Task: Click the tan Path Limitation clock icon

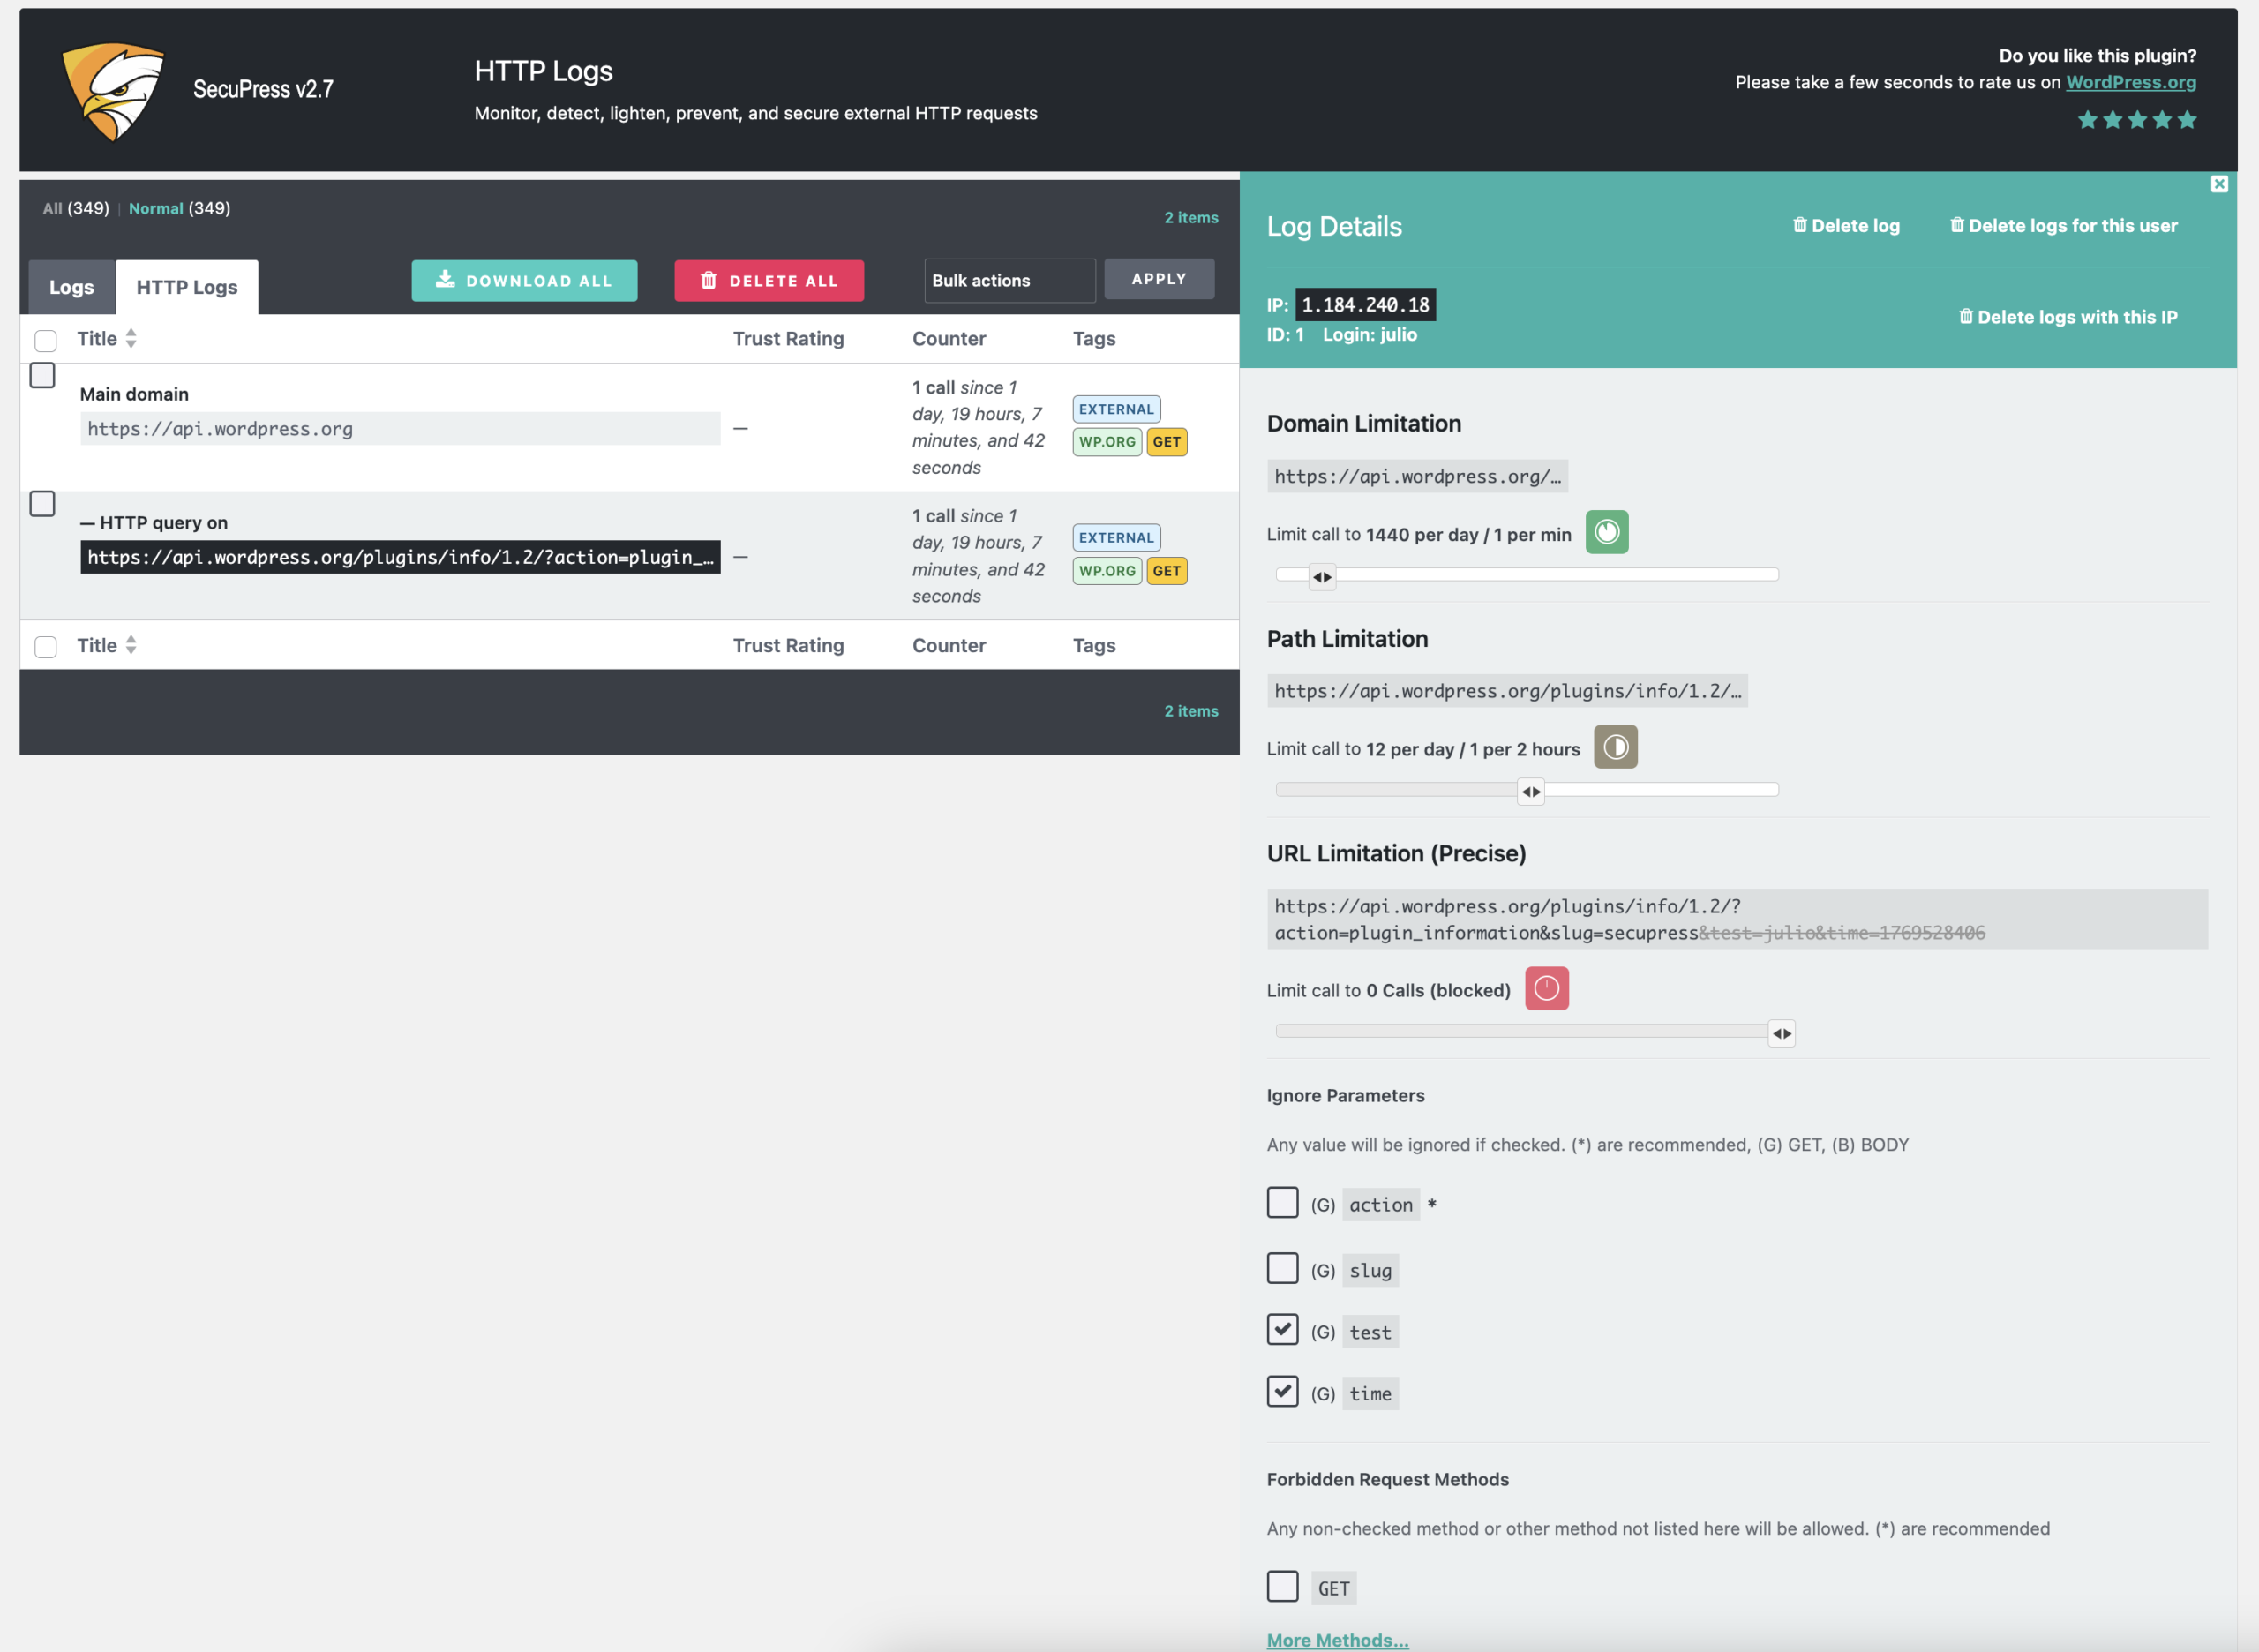Action: tap(1614, 747)
